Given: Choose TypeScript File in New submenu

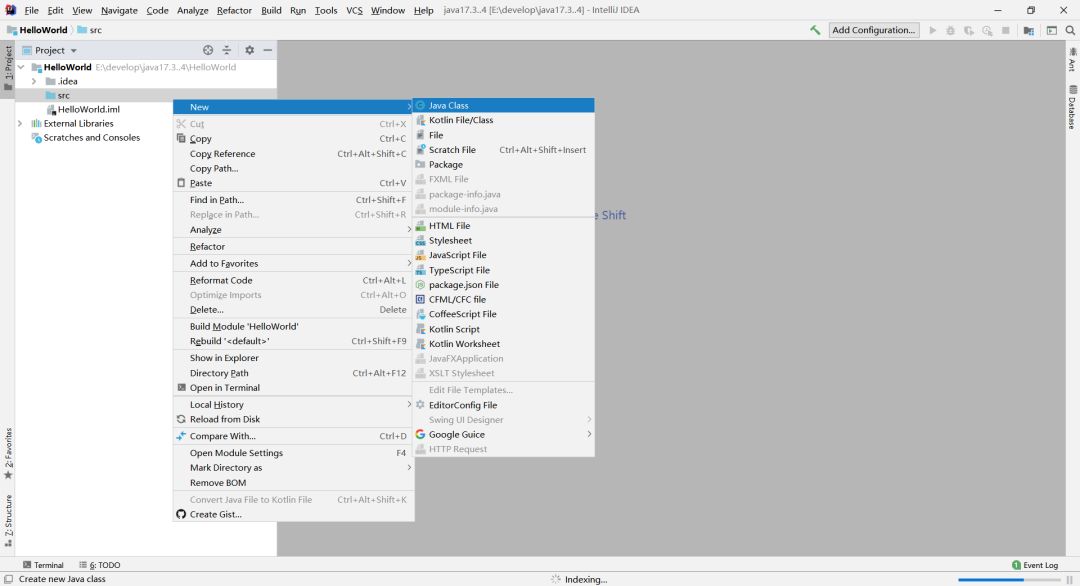Looking at the screenshot, I should pyautogui.click(x=503, y=270).
